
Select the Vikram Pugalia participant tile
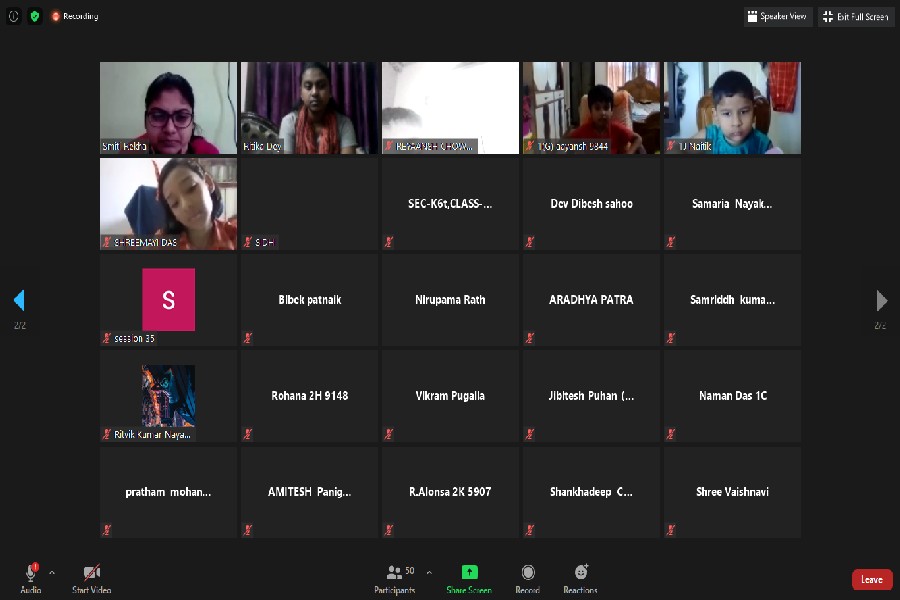450,396
